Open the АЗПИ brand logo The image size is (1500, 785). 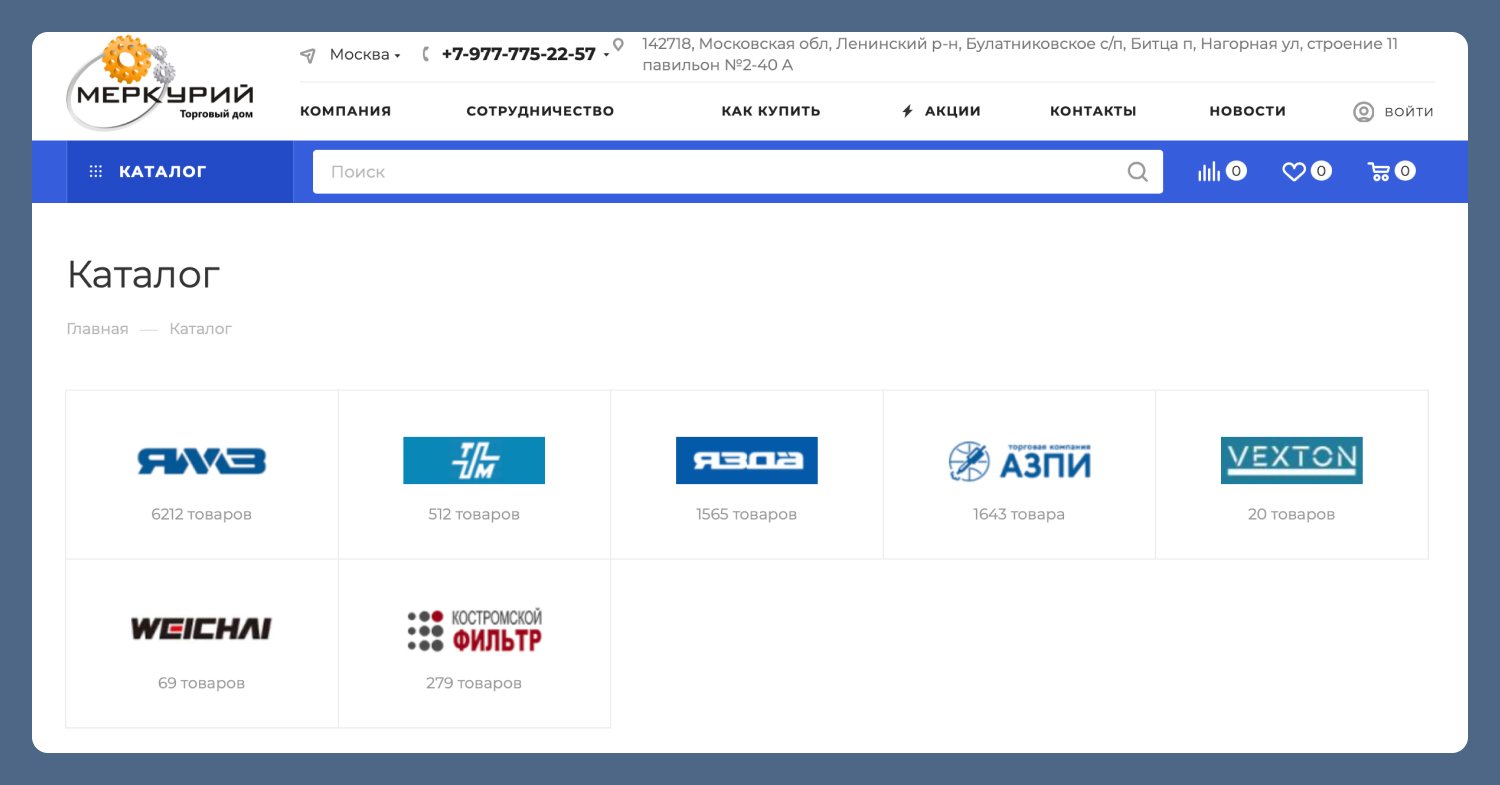1019,461
